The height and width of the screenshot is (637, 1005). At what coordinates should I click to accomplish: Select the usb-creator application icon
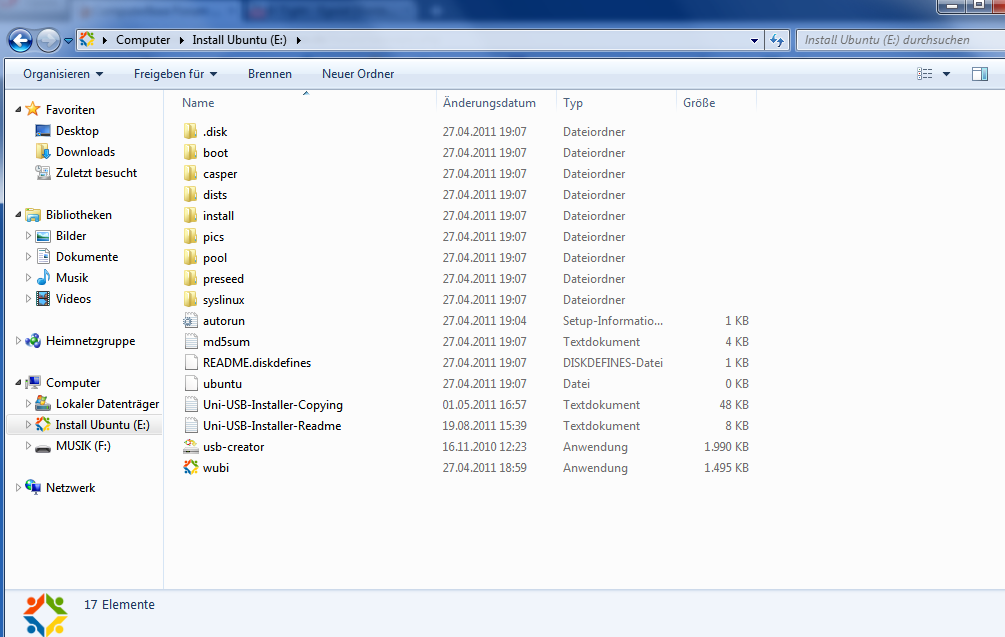(x=190, y=447)
